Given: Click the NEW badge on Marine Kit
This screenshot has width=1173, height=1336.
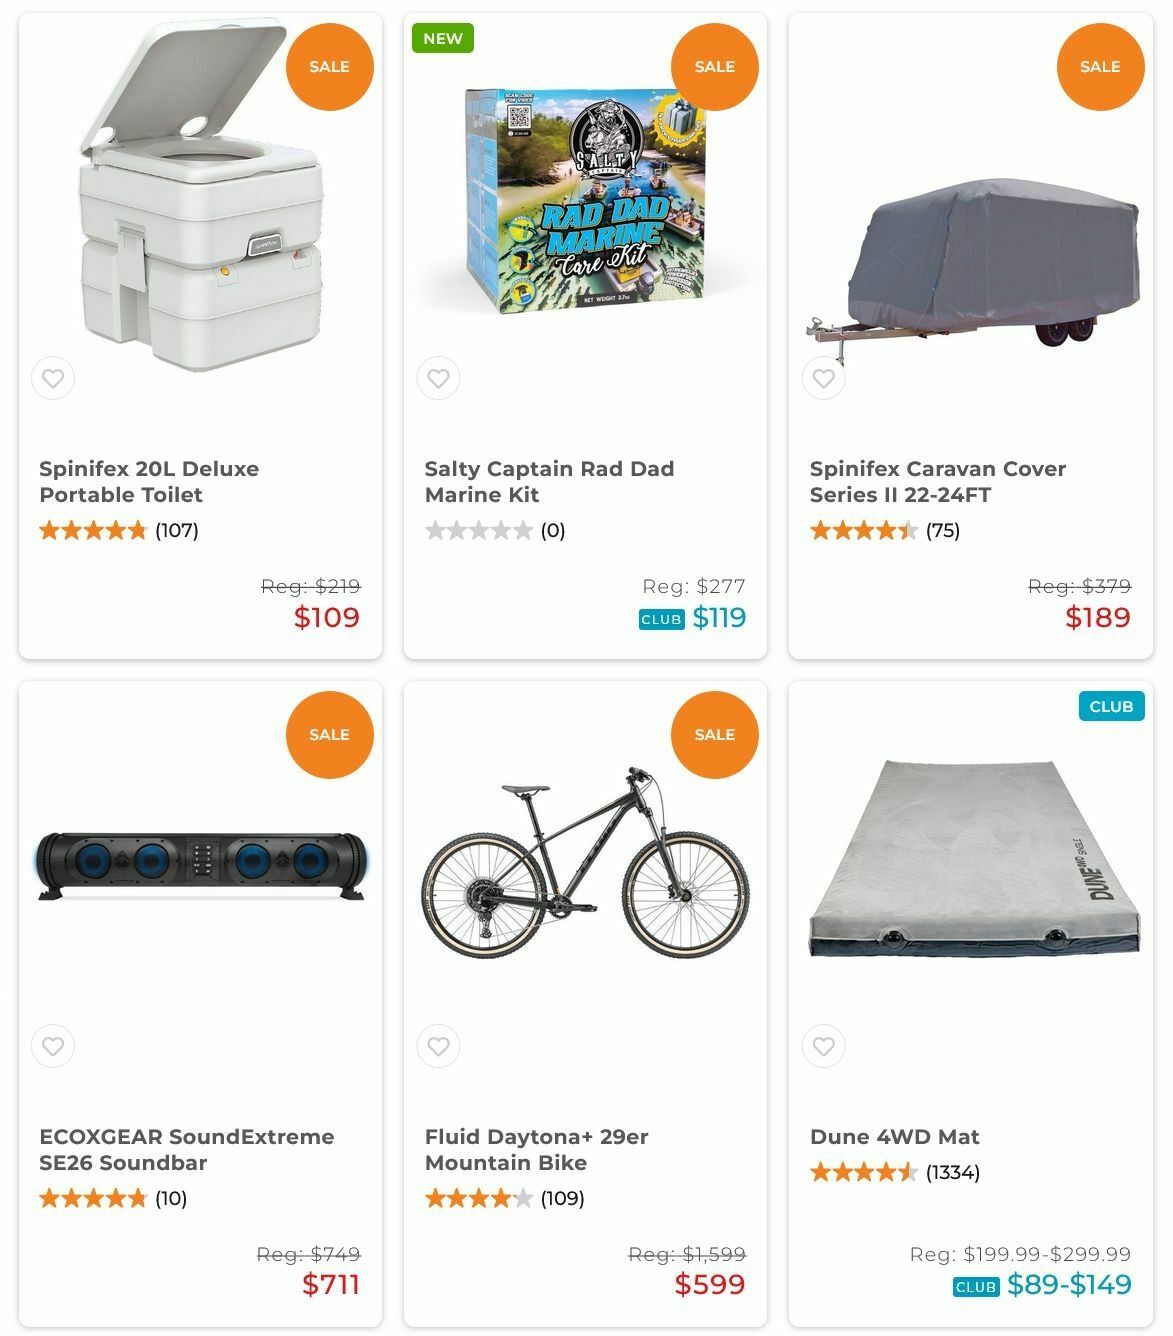Looking at the screenshot, I should click(442, 39).
